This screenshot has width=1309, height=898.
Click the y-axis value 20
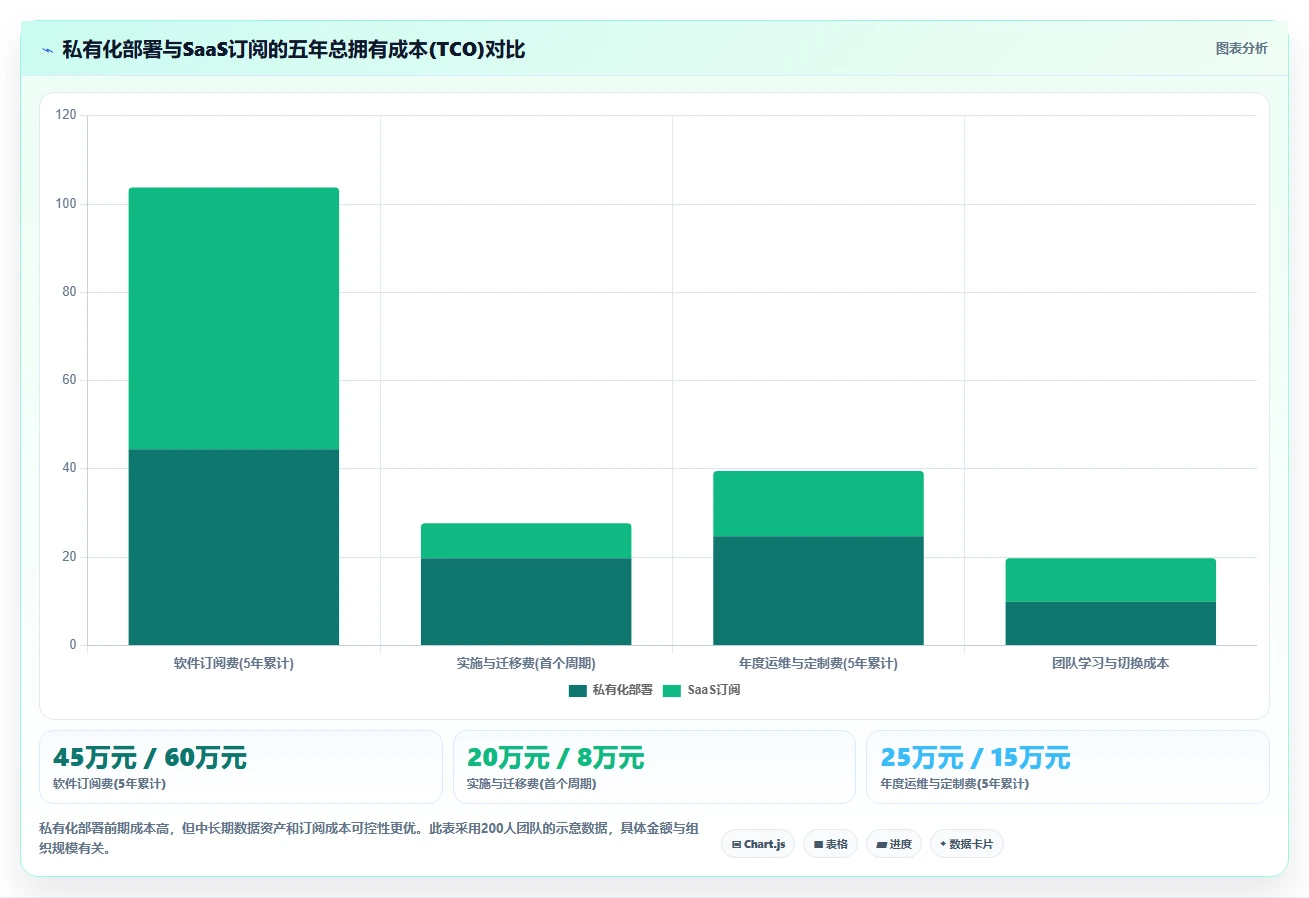point(69,557)
